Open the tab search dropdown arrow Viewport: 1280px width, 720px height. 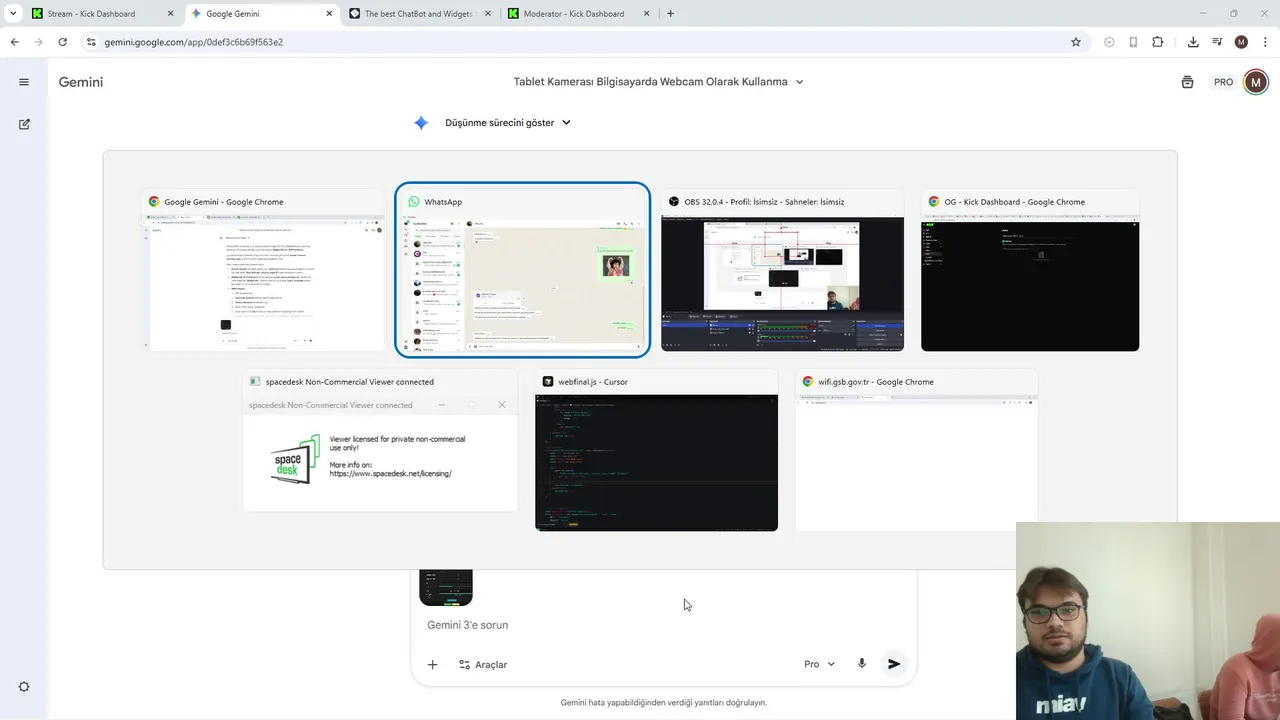coord(12,14)
